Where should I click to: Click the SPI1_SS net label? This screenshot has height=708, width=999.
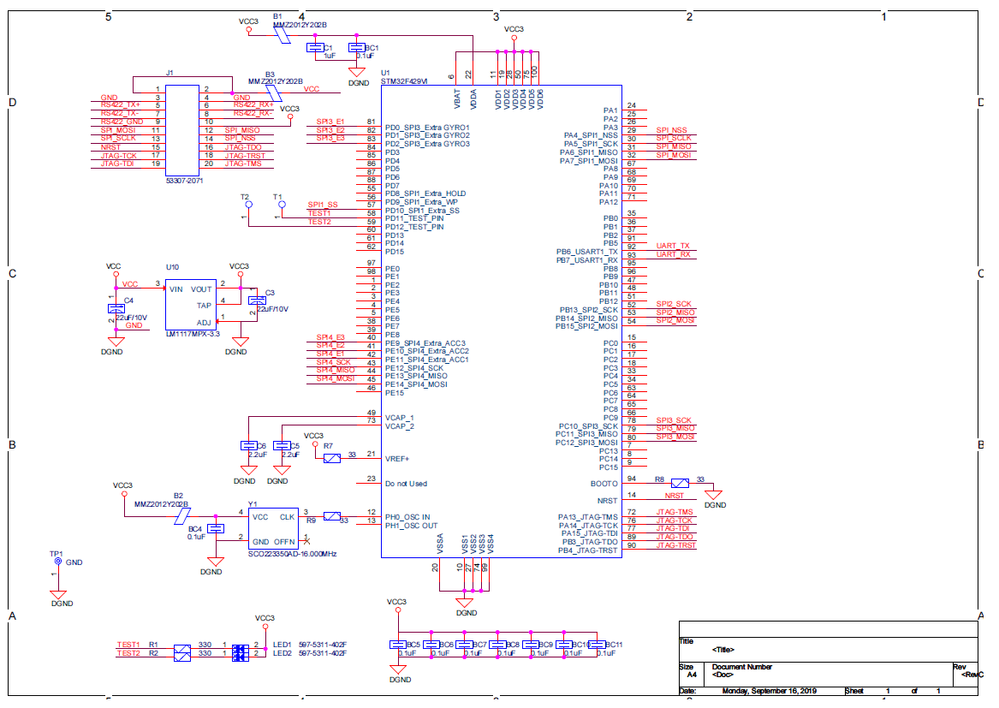pyautogui.click(x=323, y=205)
